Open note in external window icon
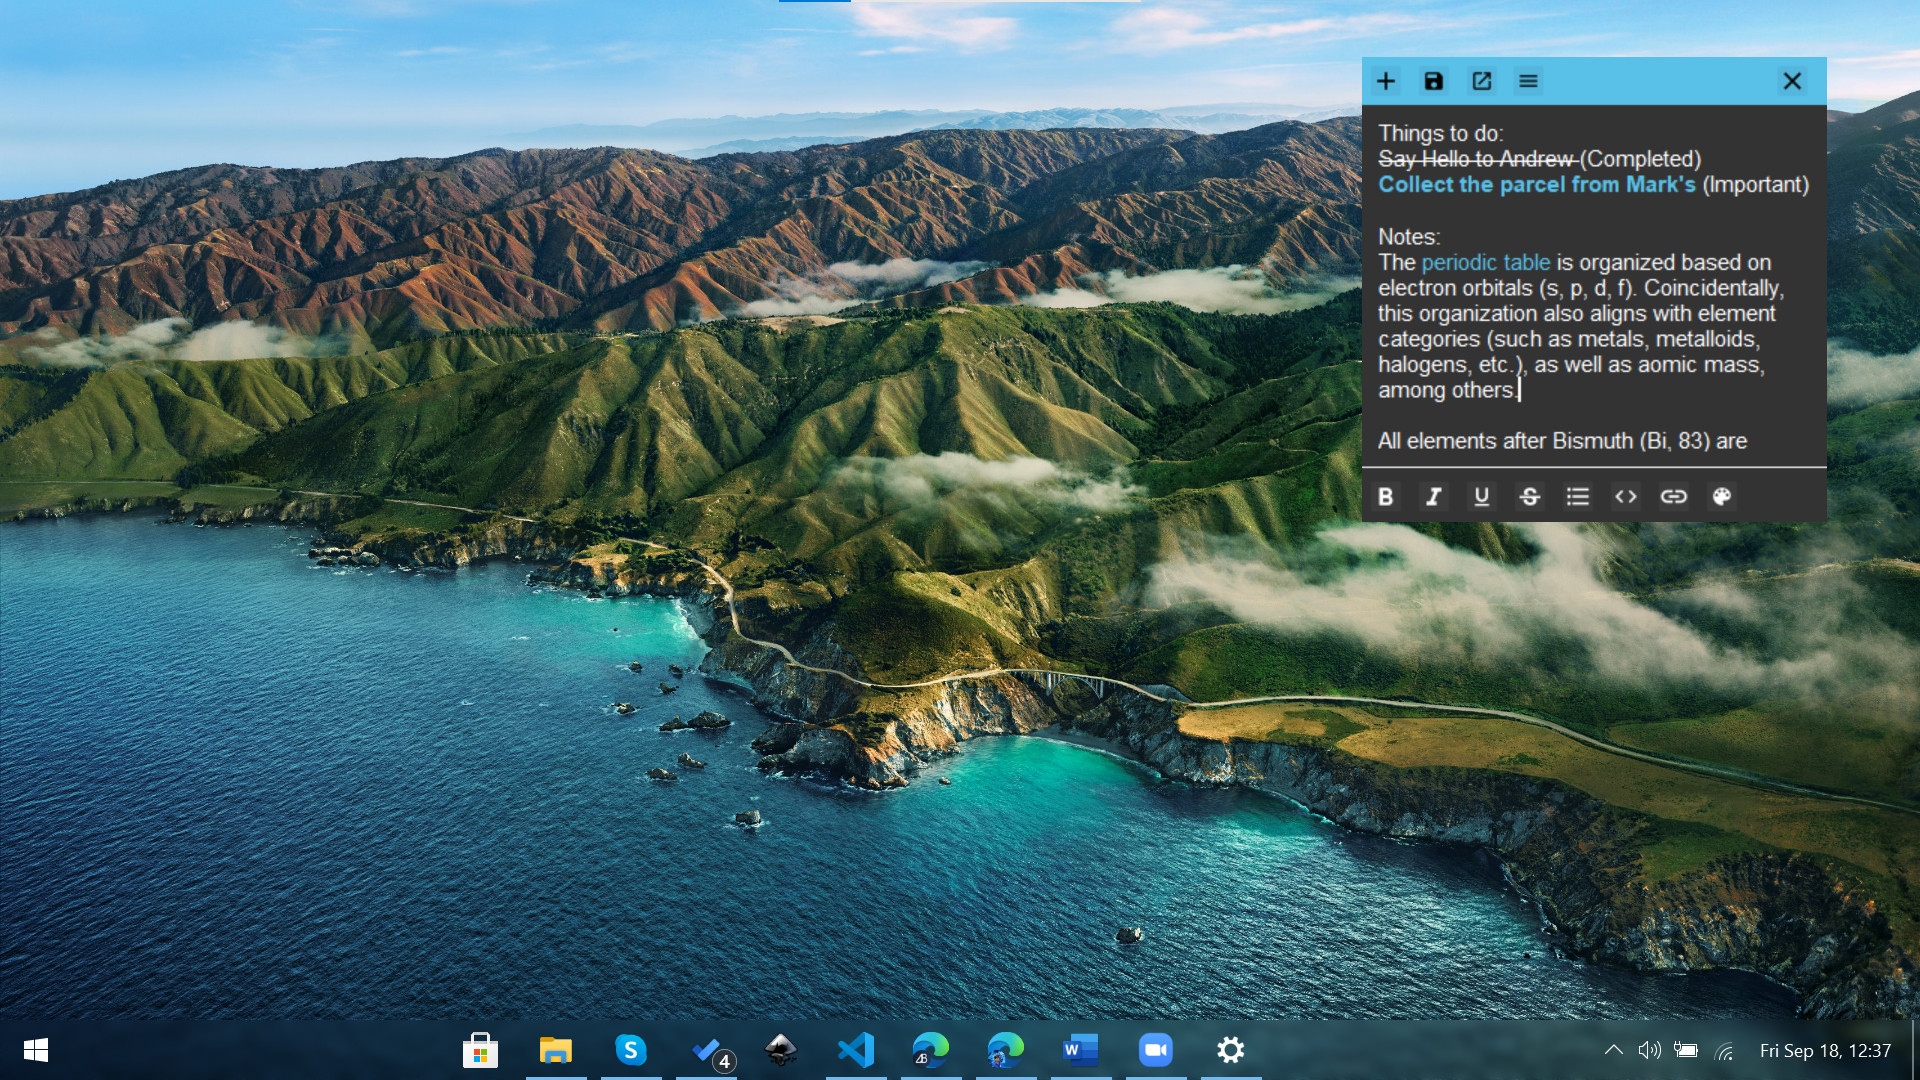Viewport: 1920px width, 1080px height. tap(1481, 81)
